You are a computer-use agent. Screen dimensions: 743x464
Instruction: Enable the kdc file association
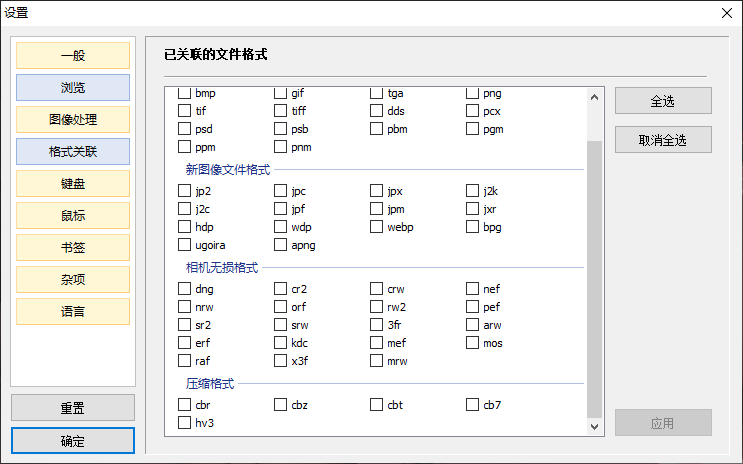coord(281,343)
